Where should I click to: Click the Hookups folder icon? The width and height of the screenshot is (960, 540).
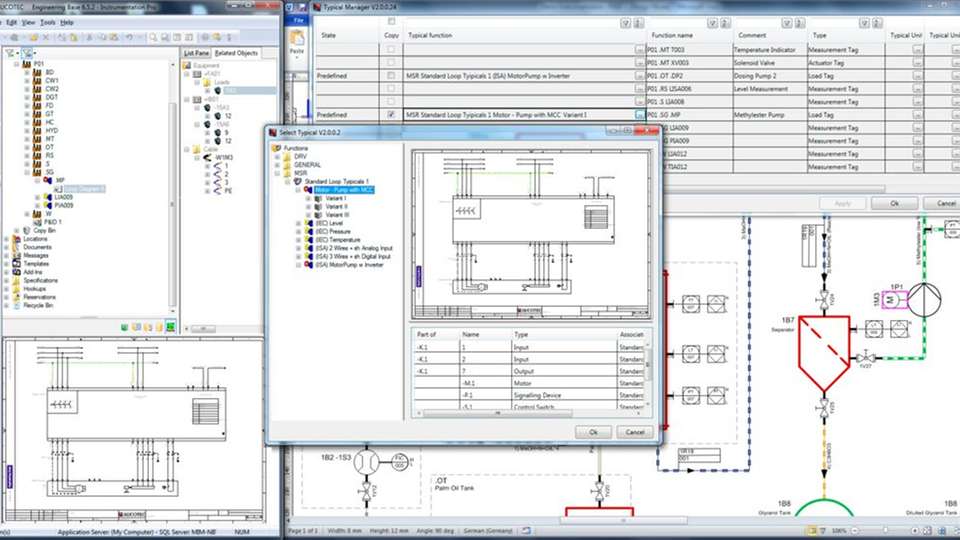tap(17, 288)
